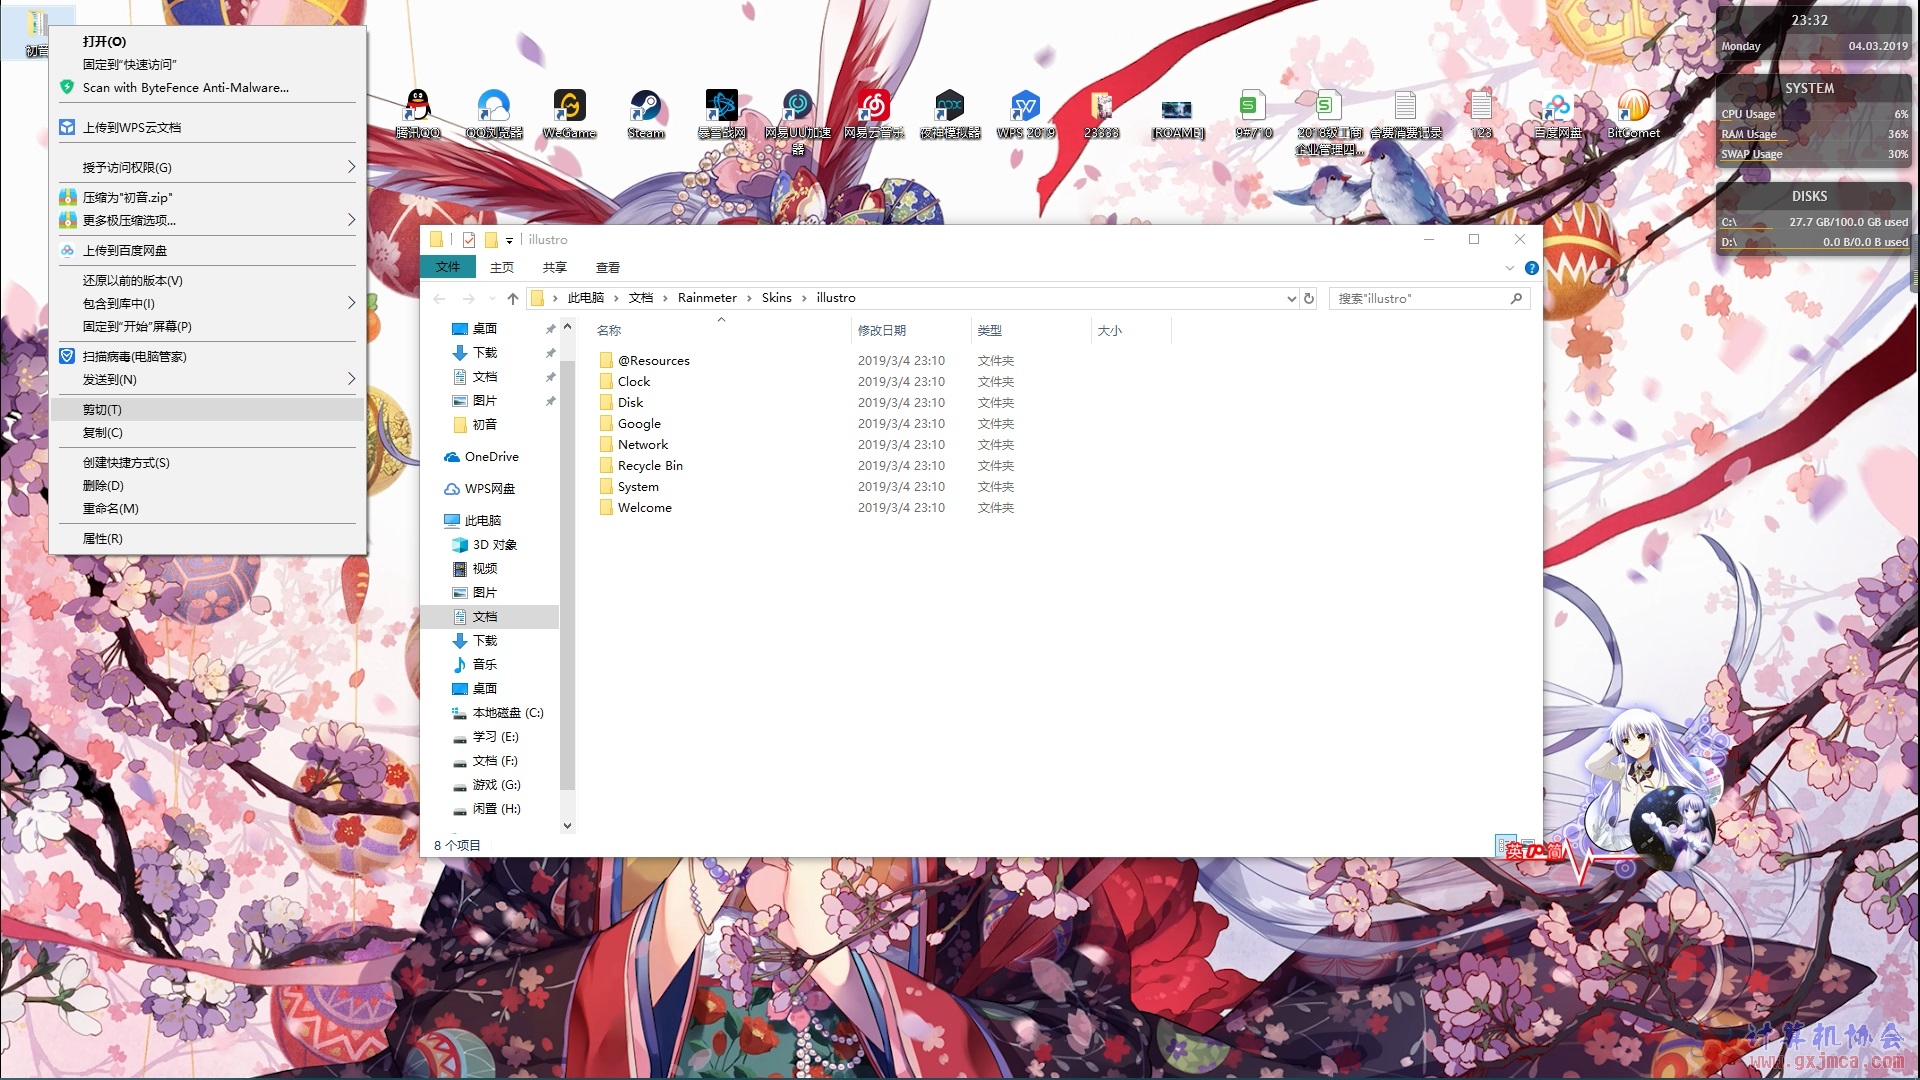The image size is (1920, 1080).
Task: Expand 更多极压缩选项 submenu
Action: pos(351,220)
